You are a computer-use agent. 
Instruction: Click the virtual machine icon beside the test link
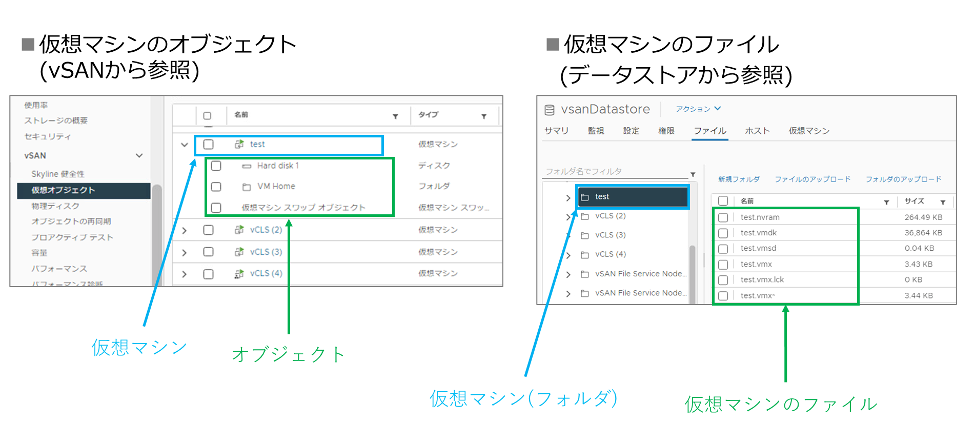click(x=239, y=144)
